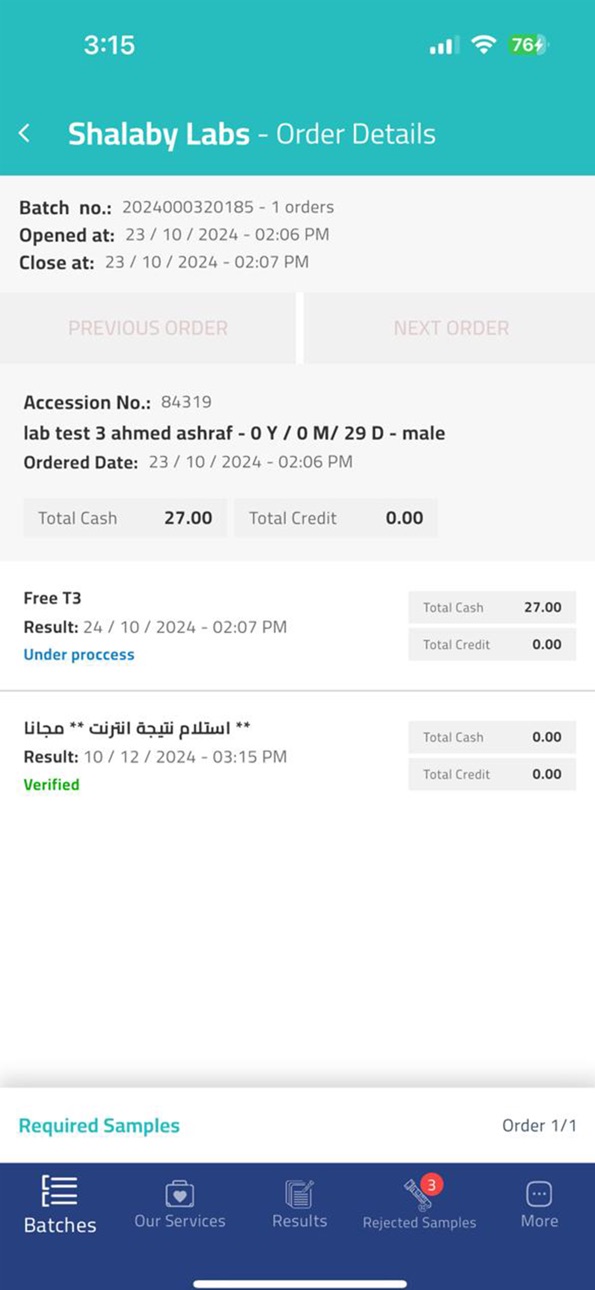
Task: Tap the battery indicator in status bar
Action: click(527, 45)
